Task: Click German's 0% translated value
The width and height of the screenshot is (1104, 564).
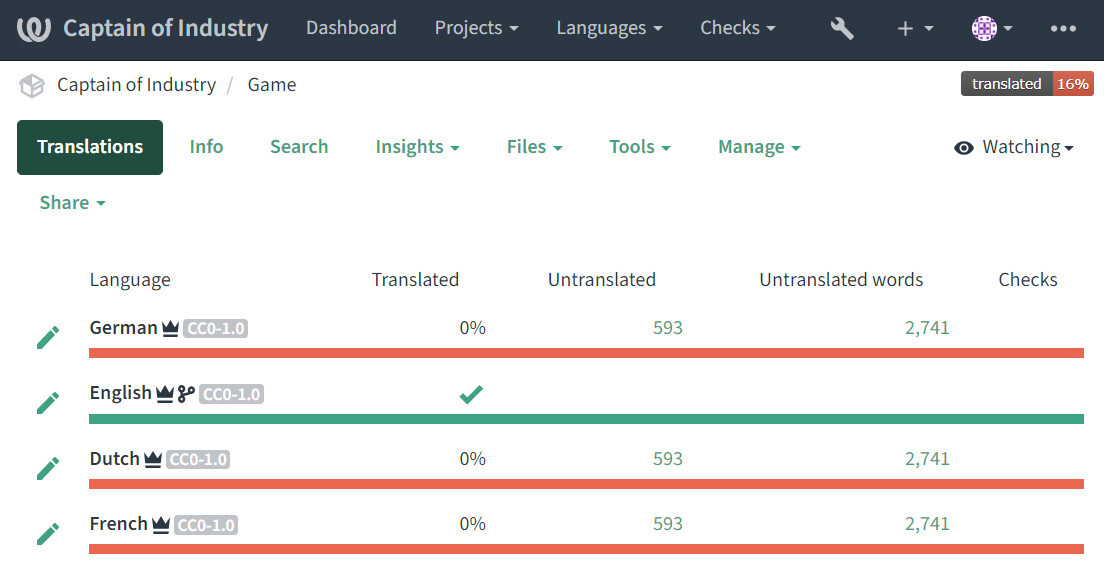Action: pyautogui.click(x=472, y=327)
